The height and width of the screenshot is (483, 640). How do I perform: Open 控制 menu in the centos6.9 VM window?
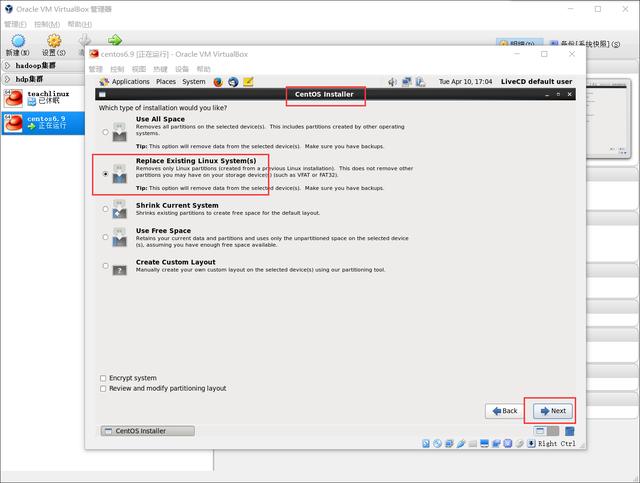coord(117,69)
